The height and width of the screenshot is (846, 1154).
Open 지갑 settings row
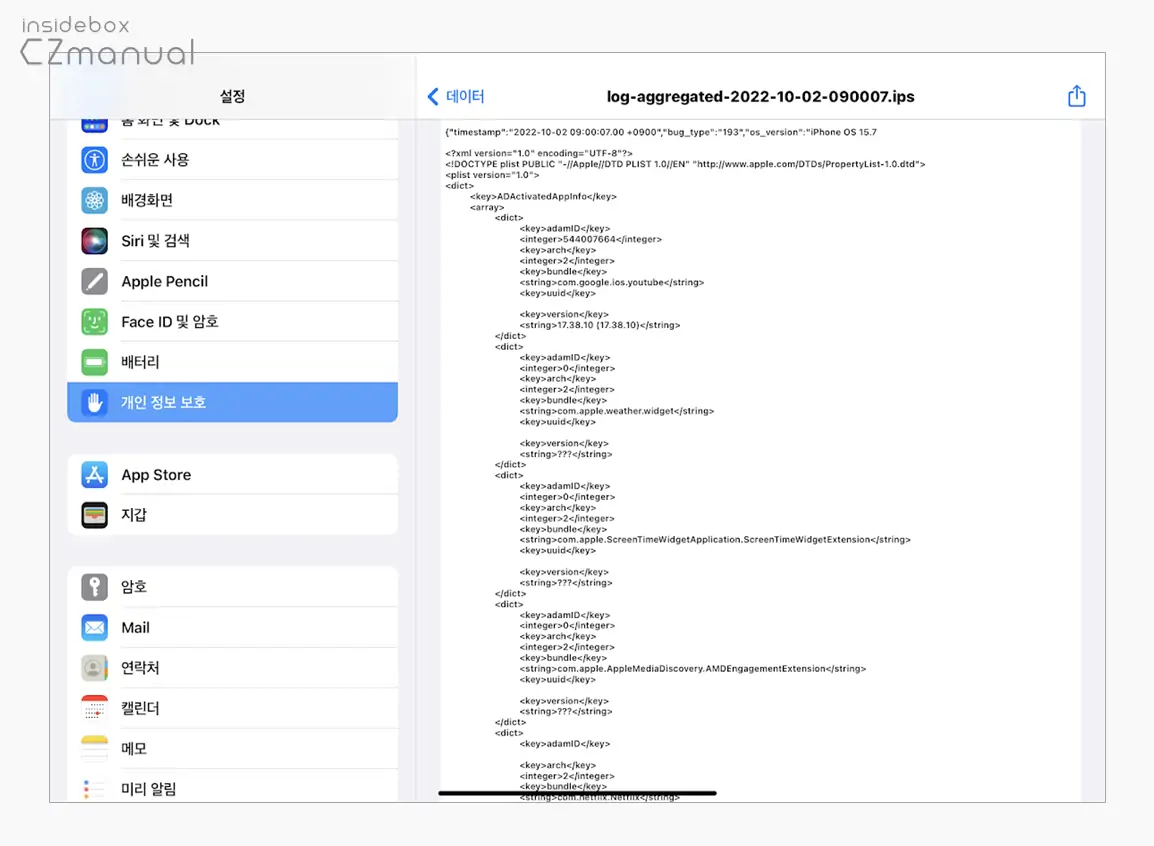[x=233, y=515]
